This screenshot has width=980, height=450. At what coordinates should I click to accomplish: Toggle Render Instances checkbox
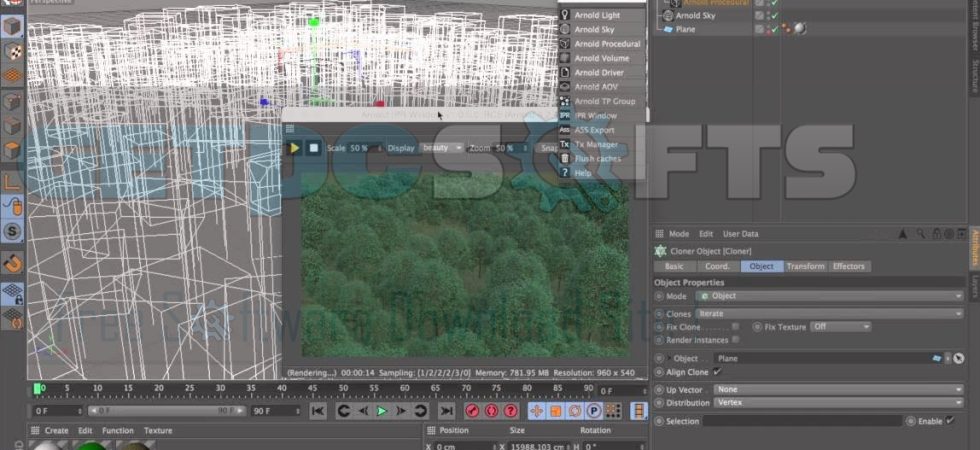tap(736, 340)
